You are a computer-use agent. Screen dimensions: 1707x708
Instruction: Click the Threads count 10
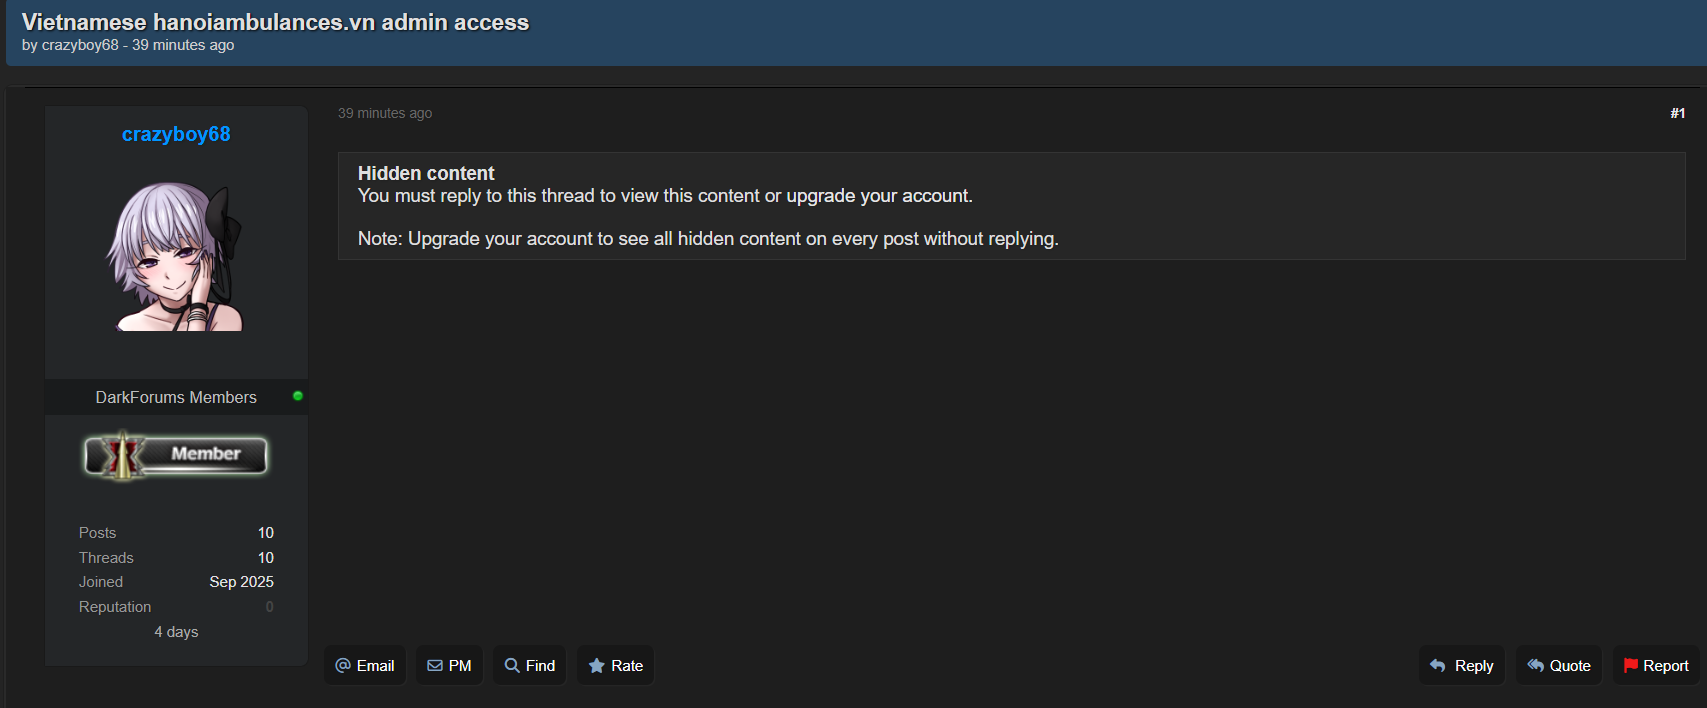[265, 558]
